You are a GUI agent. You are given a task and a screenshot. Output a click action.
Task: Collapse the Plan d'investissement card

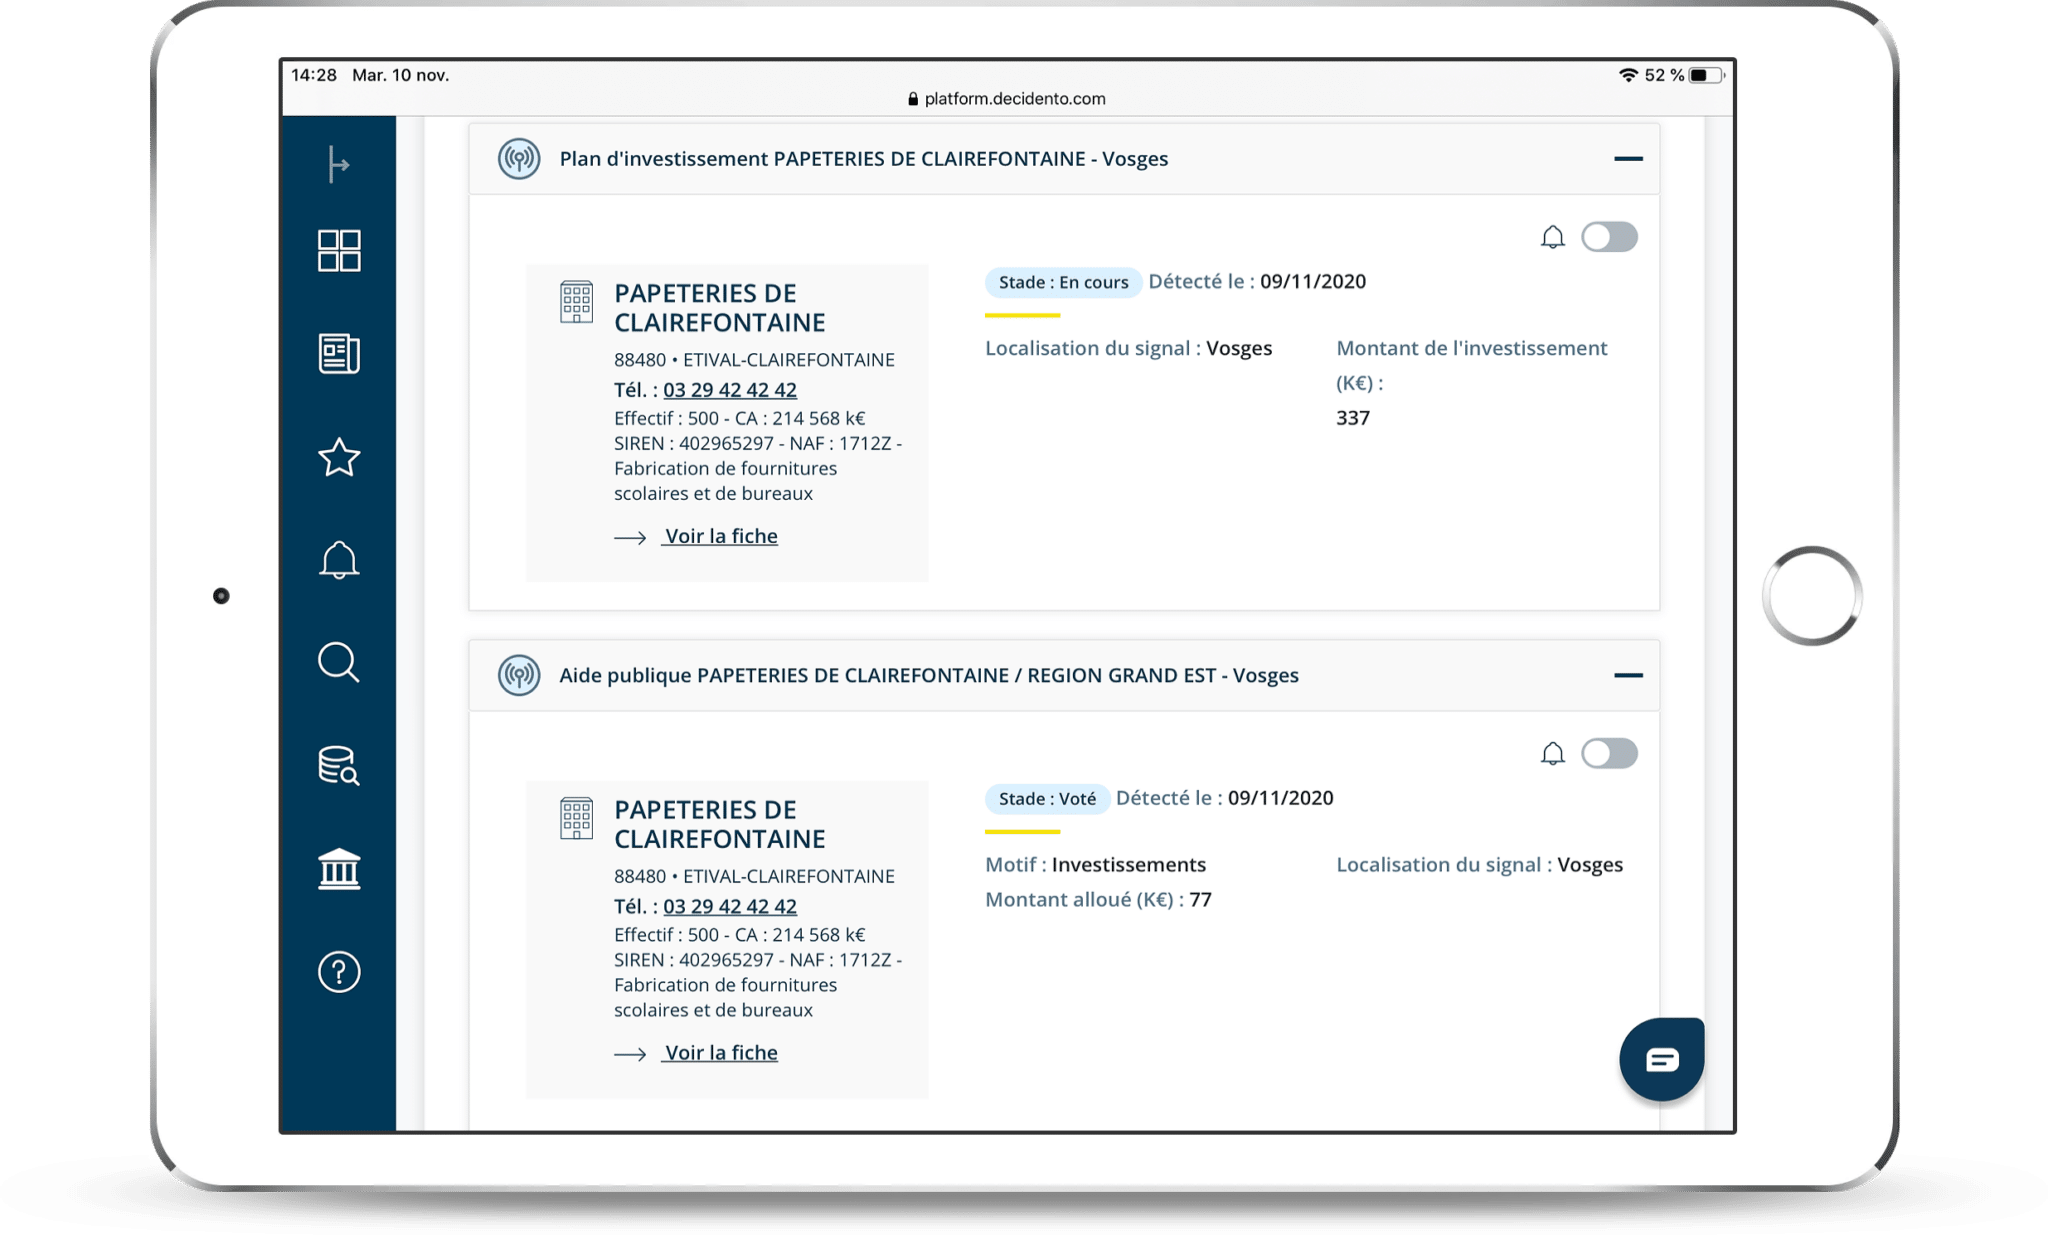point(1628,159)
